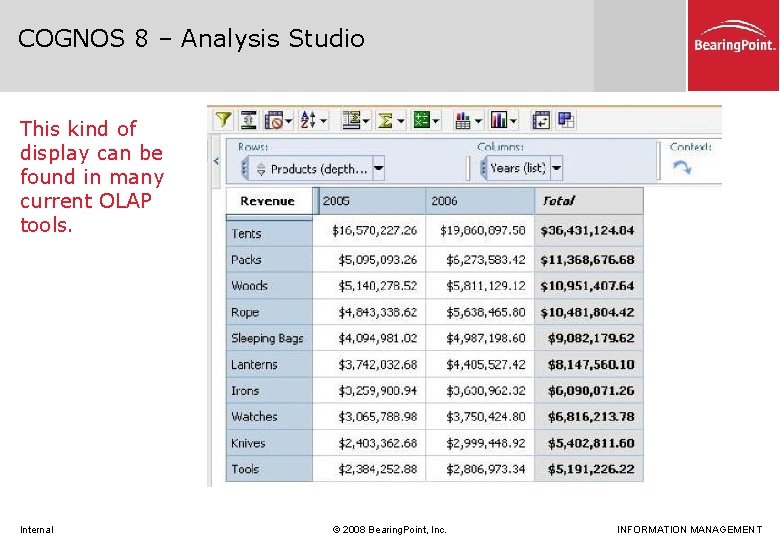Collapse the left pane with the chevron
This screenshot has width=780, height=540.
[216, 161]
